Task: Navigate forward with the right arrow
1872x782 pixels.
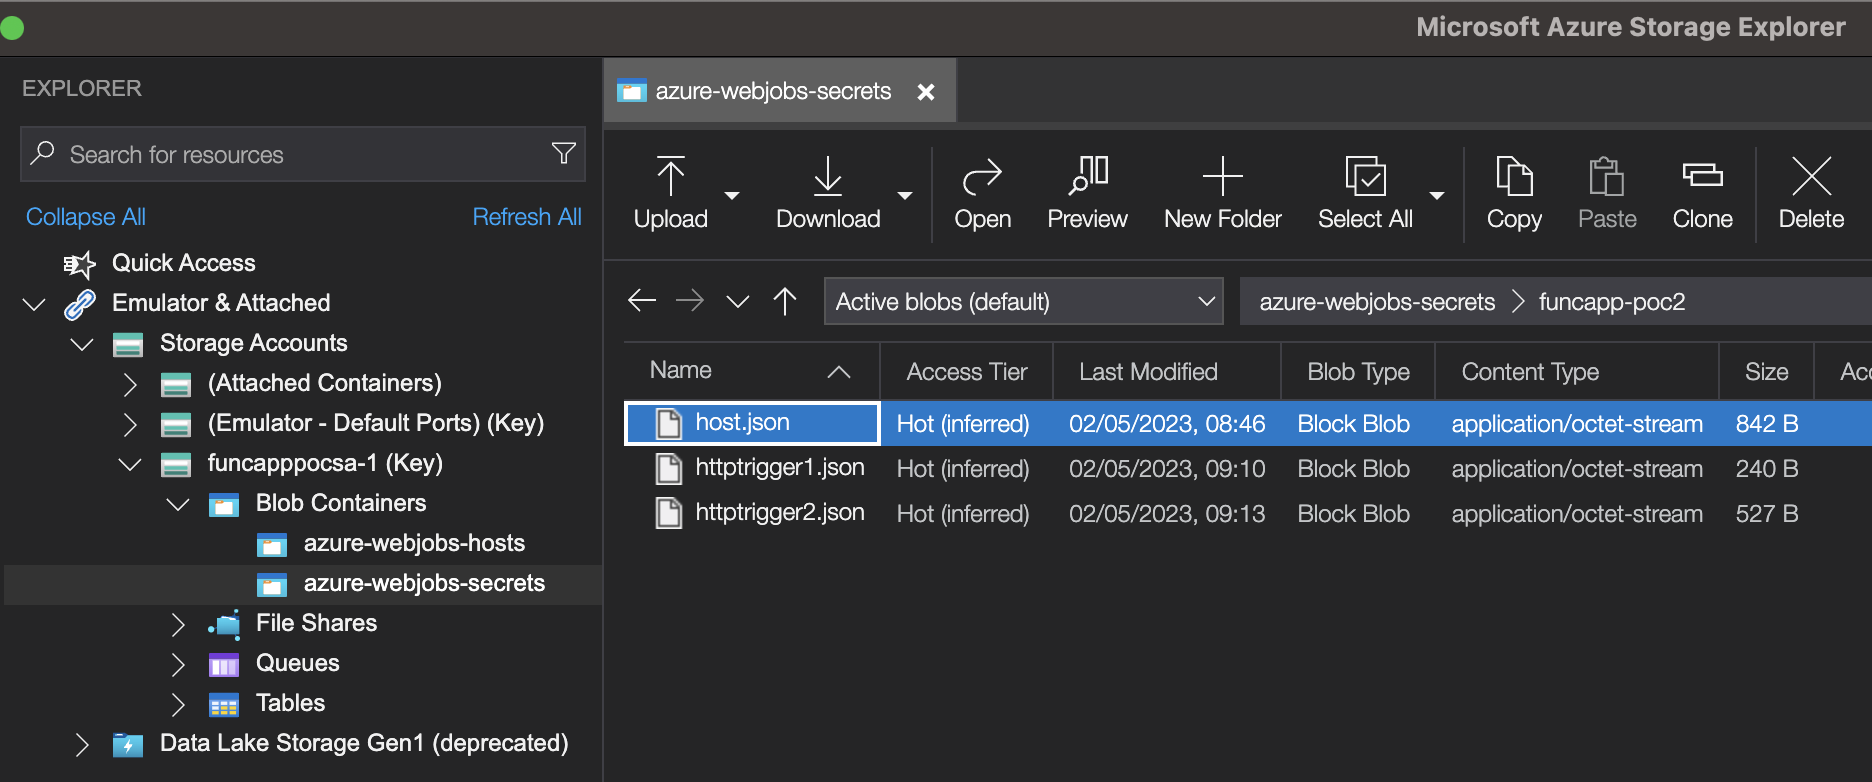Action: 690,300
